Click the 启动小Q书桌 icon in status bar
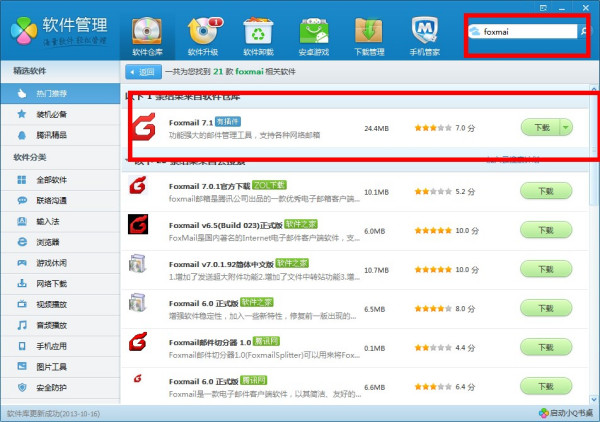This screenshot has height=422, width=600. pyautogui.click(x=544, y=413)
